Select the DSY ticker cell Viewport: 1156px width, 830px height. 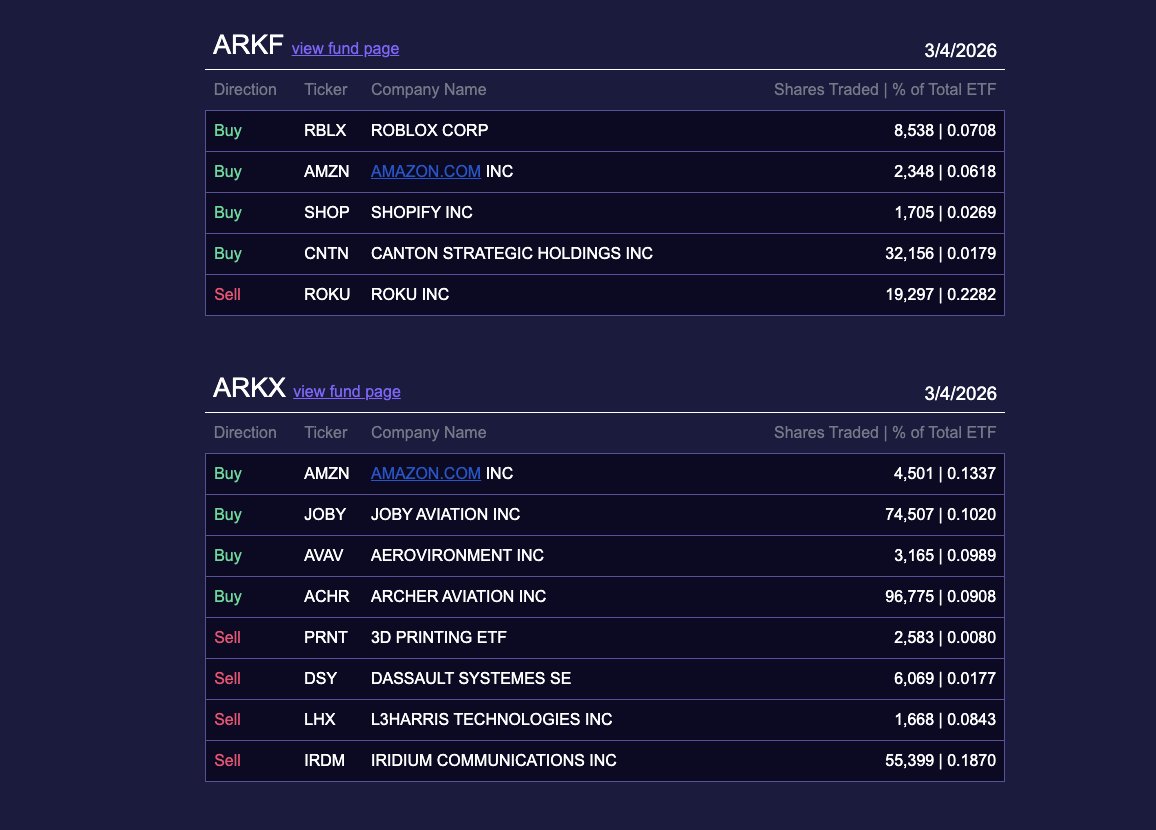[320, 678]
